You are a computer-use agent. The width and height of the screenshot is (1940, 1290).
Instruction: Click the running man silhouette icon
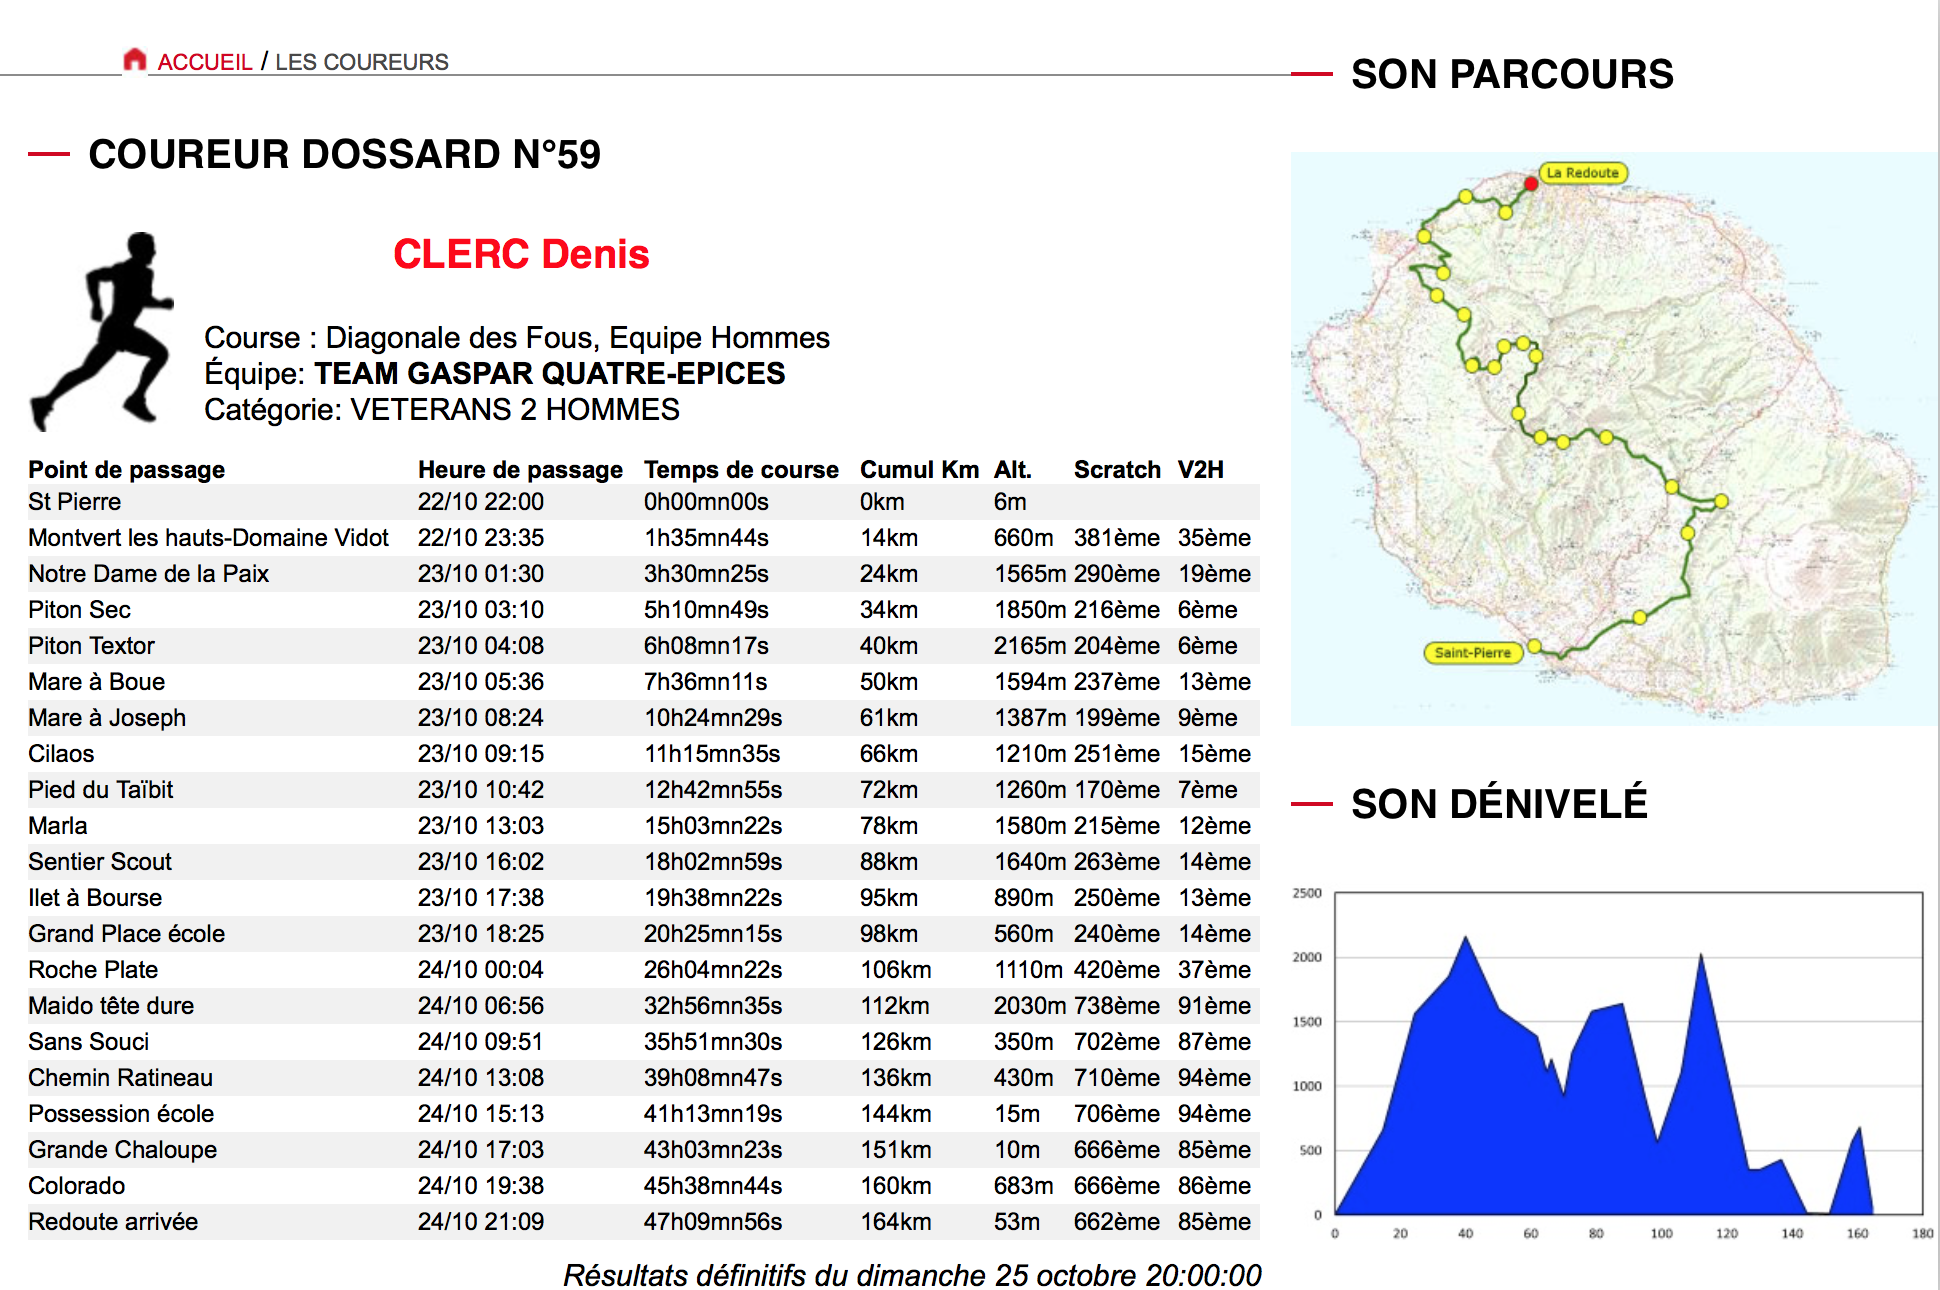click(102, 332)
